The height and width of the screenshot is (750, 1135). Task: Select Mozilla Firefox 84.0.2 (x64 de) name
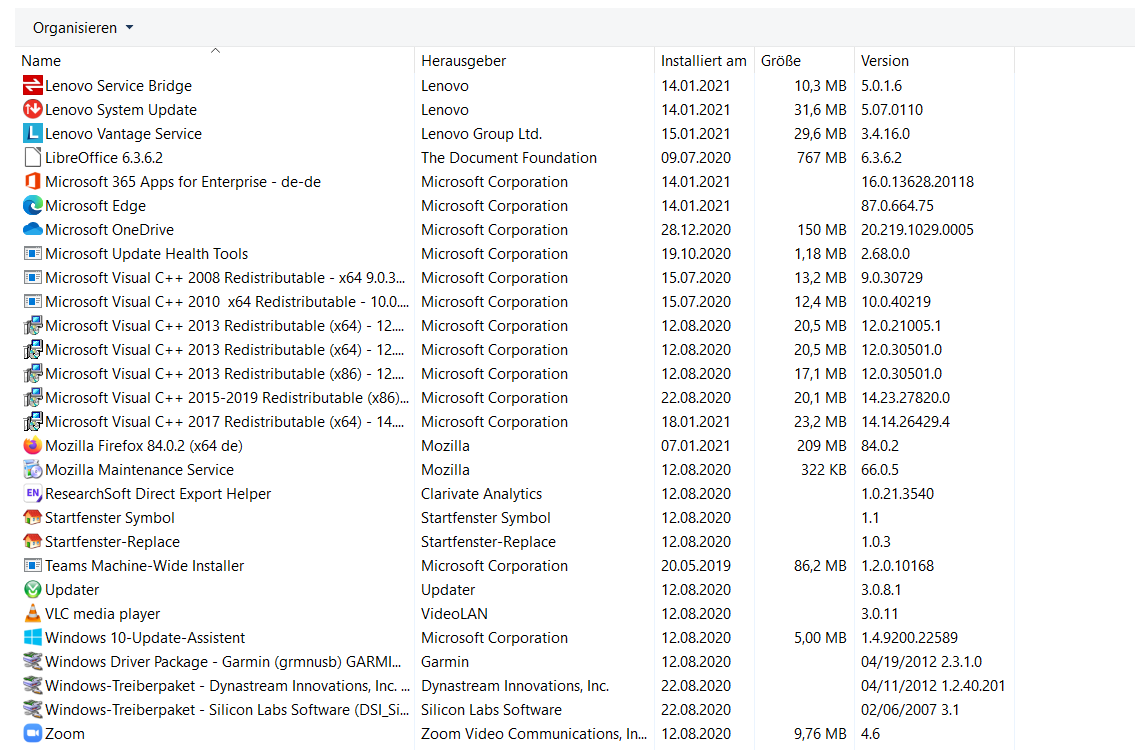(143, 445)
